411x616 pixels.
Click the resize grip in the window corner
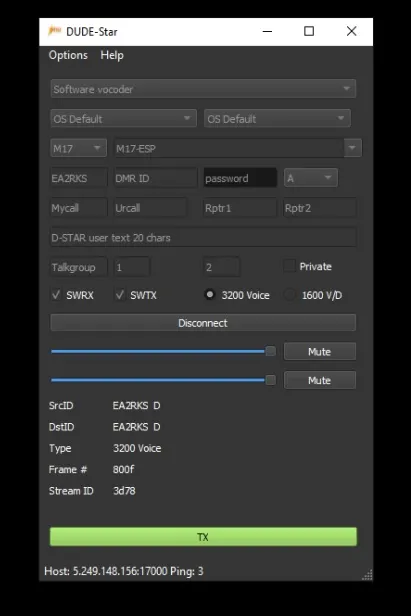367,575
